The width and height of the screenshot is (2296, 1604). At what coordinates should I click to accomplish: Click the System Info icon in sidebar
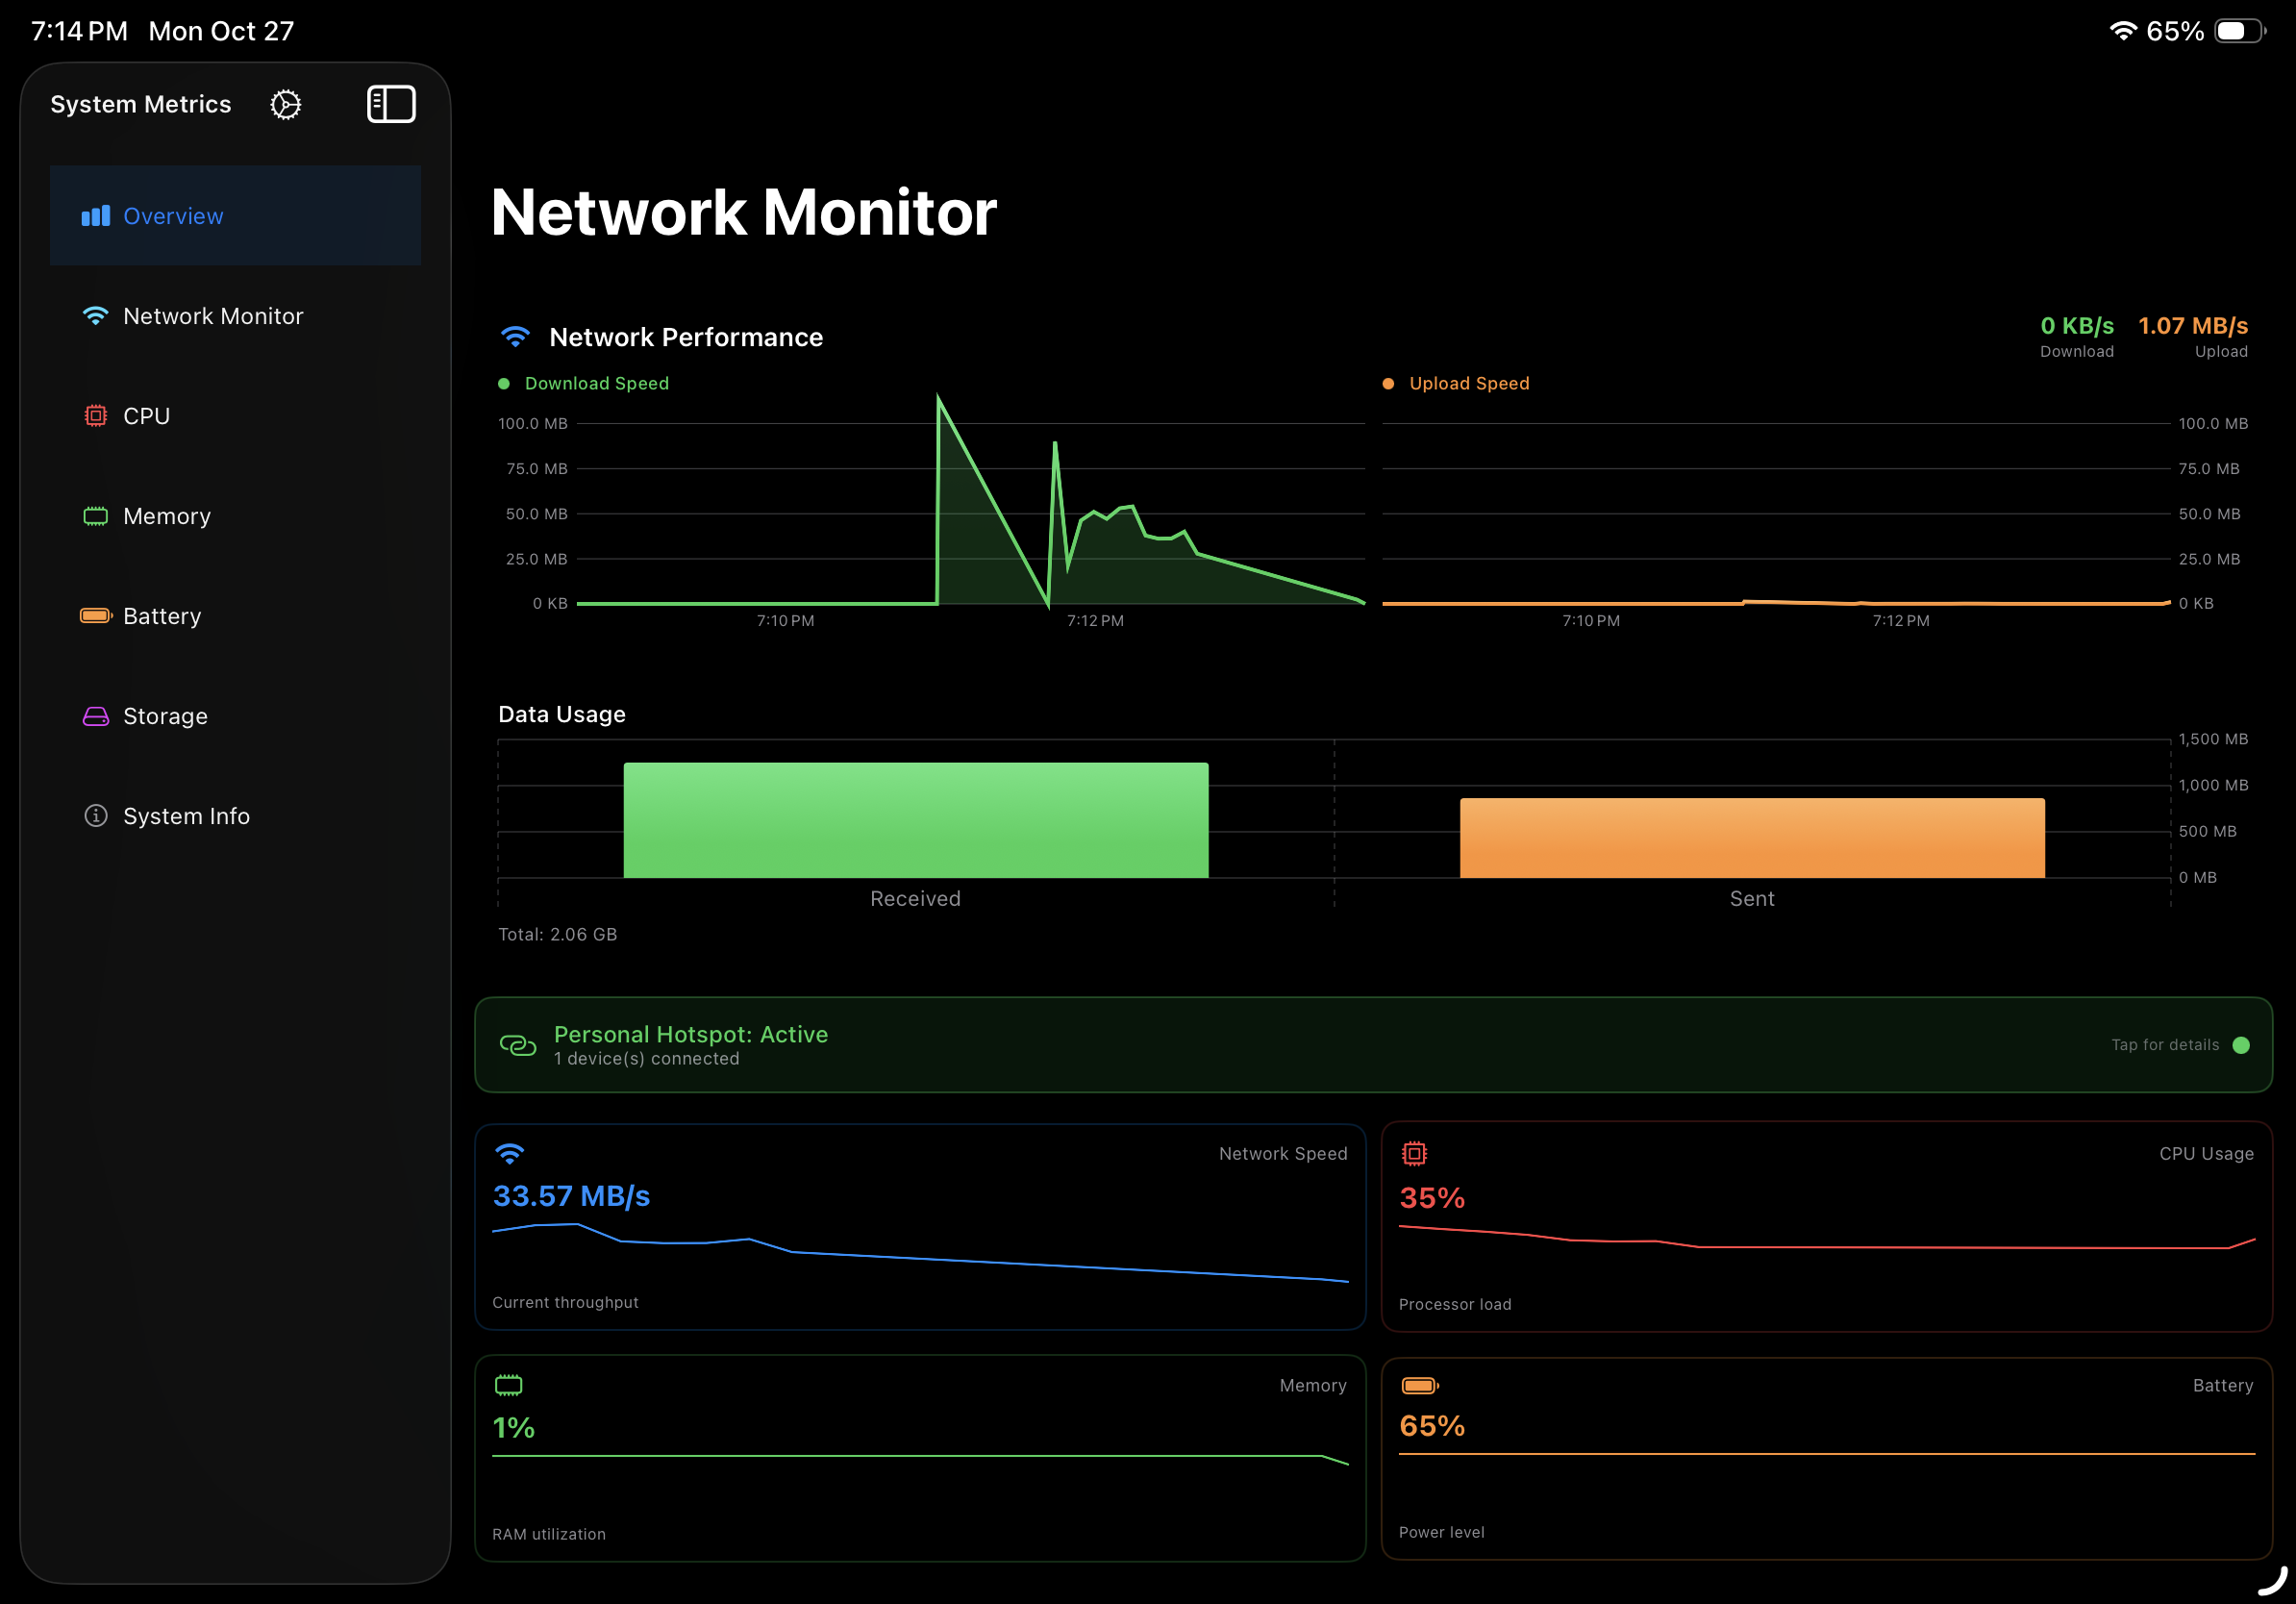96,816
